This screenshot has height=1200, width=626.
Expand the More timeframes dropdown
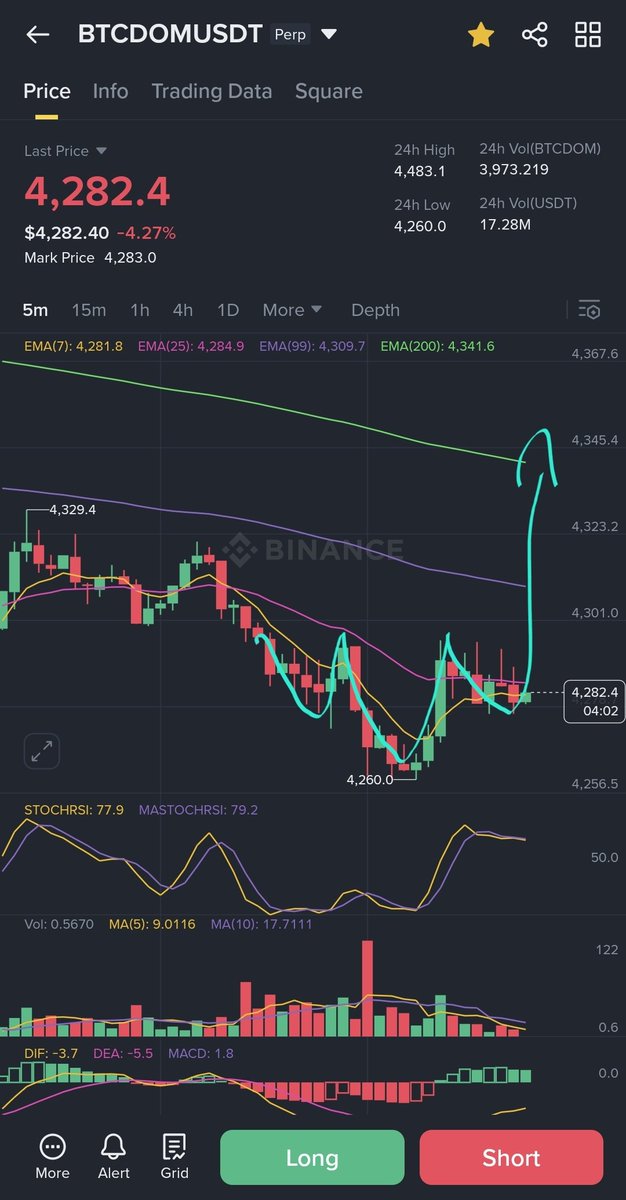click(292, 310)
